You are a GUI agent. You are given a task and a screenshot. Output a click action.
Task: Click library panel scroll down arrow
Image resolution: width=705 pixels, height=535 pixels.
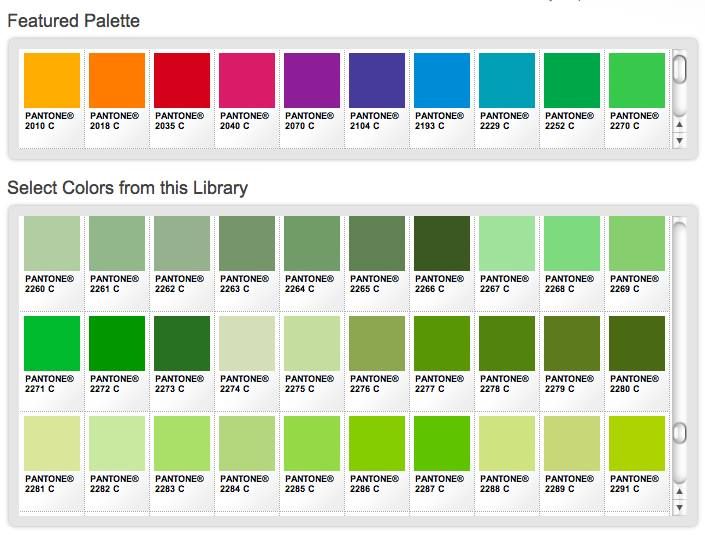point(679,508)
